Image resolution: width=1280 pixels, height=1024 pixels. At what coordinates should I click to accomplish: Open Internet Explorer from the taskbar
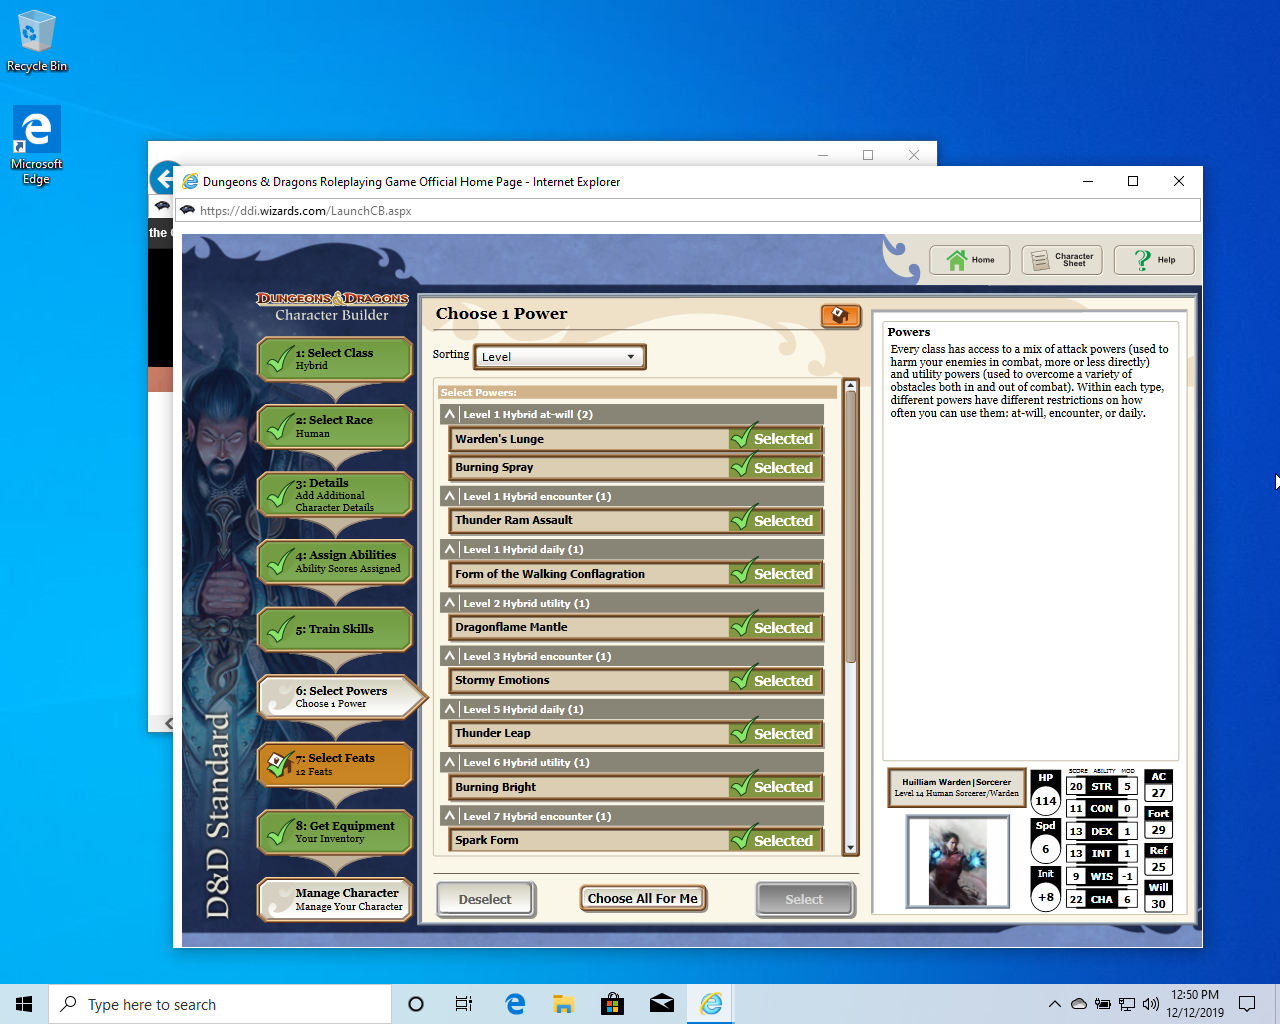click(x=710, y=1004)
